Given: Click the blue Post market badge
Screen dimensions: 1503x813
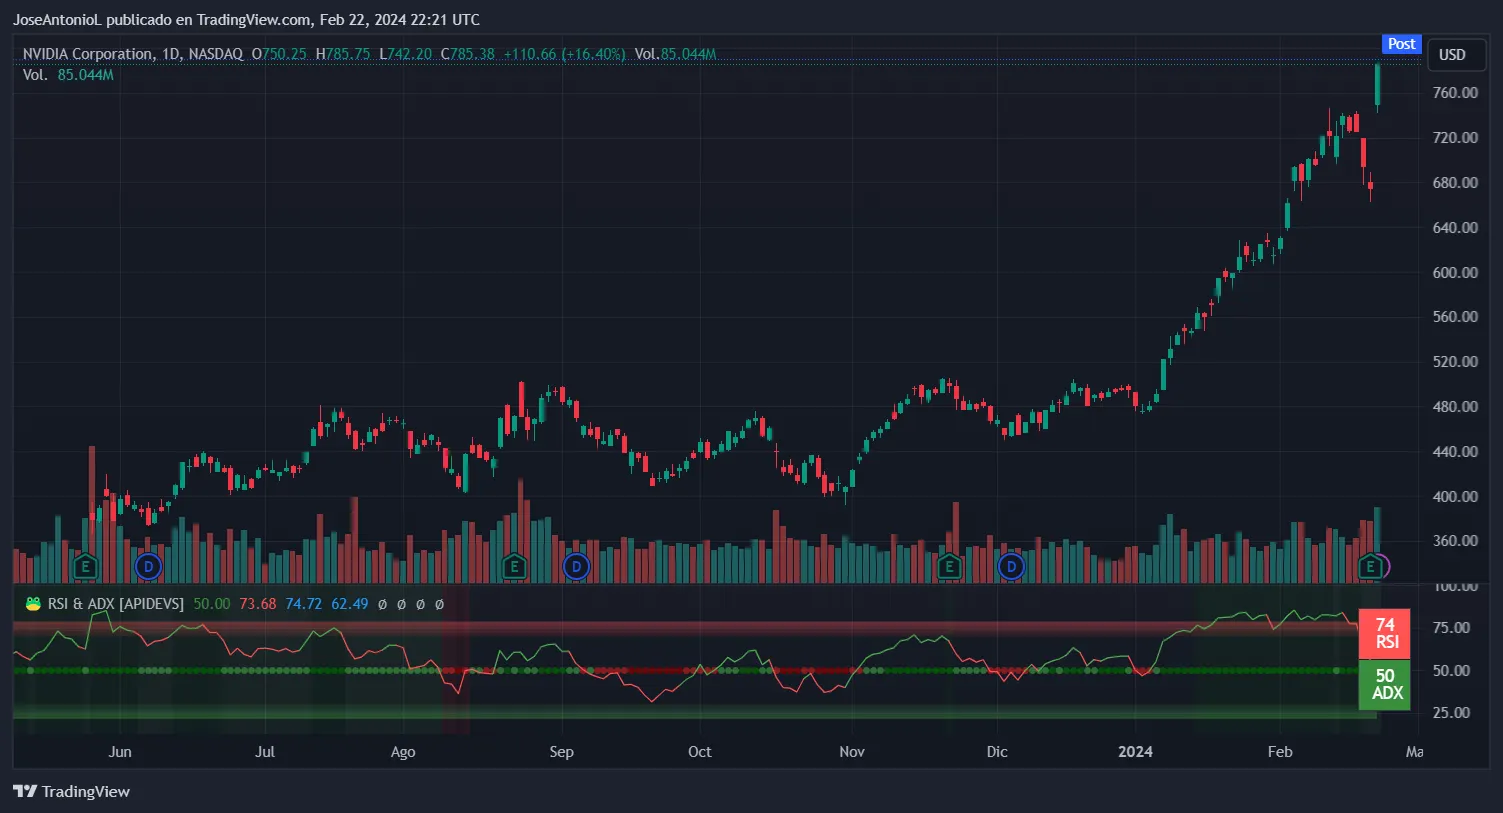Looking at the screenshot, I should pyautogui.click(x=1401, y=44).
